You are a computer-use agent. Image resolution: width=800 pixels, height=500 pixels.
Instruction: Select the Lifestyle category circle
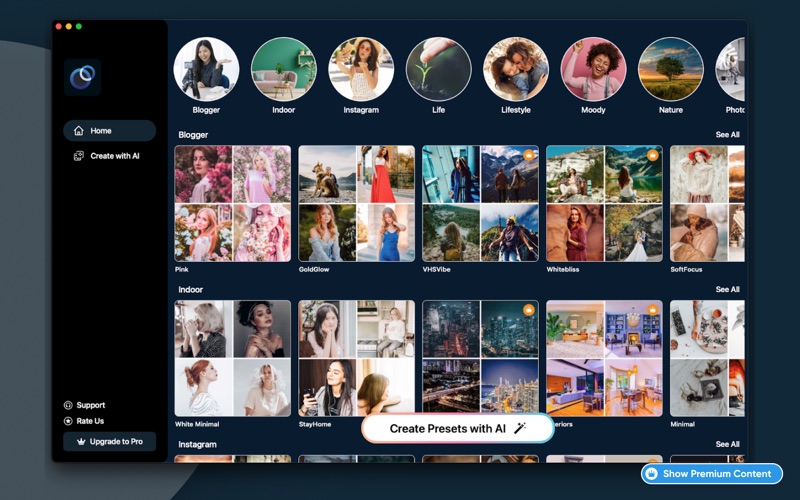tap(516, 69)
